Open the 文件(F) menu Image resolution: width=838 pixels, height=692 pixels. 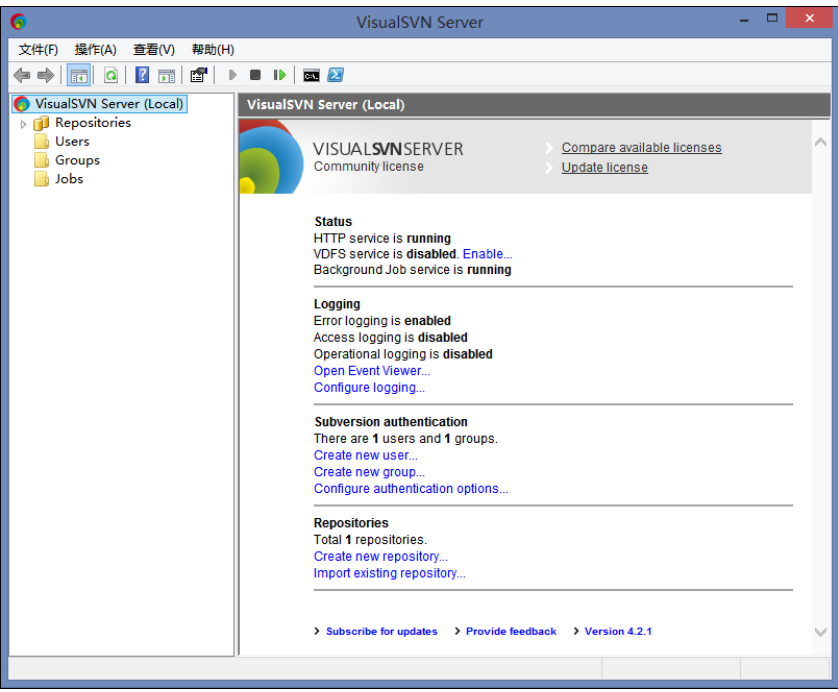click(38, 50)
